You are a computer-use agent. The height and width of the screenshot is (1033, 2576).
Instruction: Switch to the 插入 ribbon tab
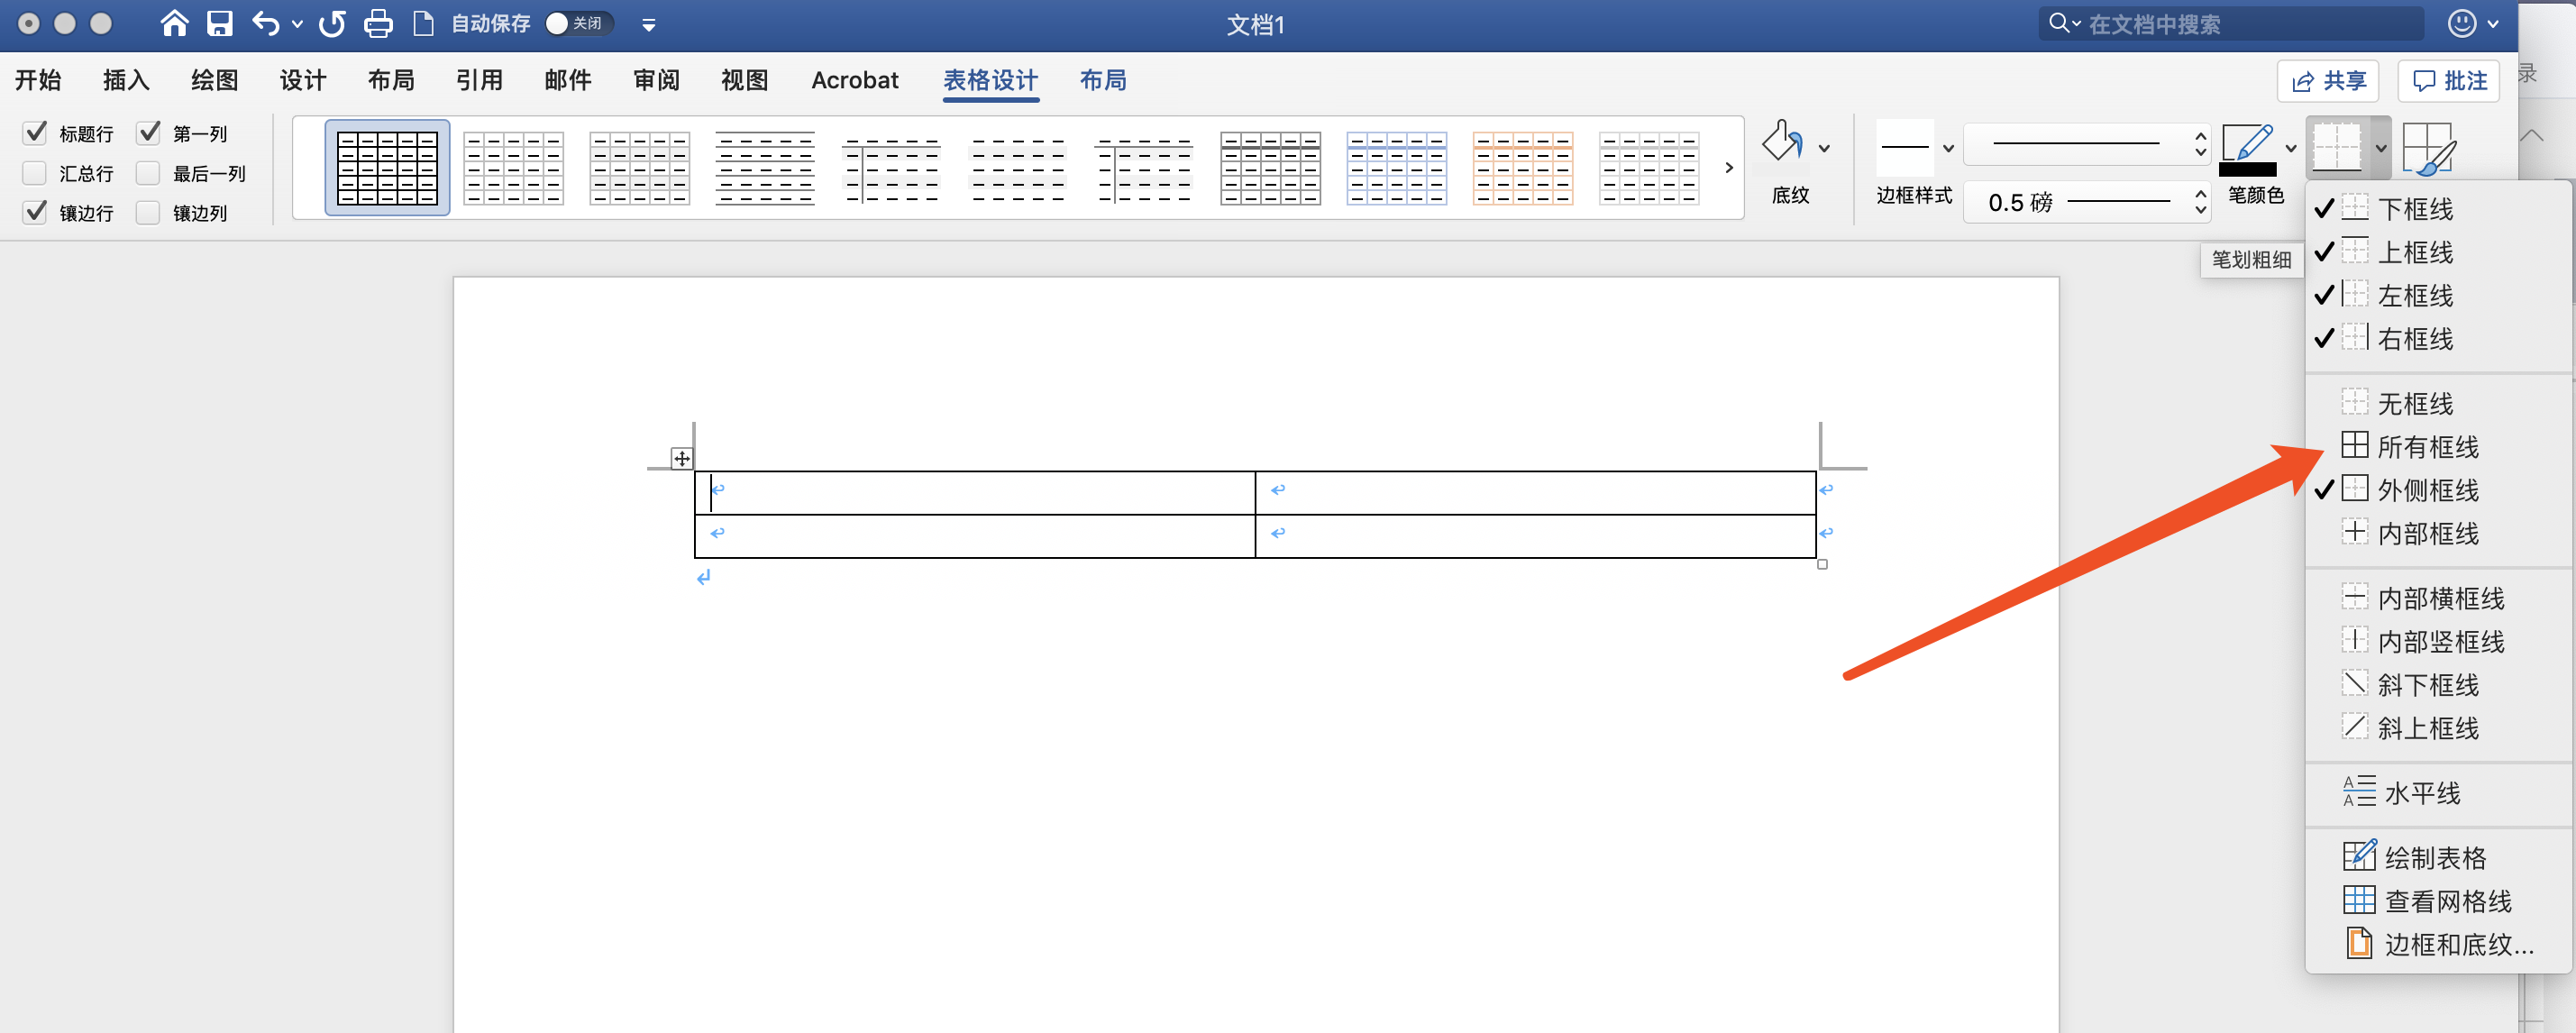[126, 80]
